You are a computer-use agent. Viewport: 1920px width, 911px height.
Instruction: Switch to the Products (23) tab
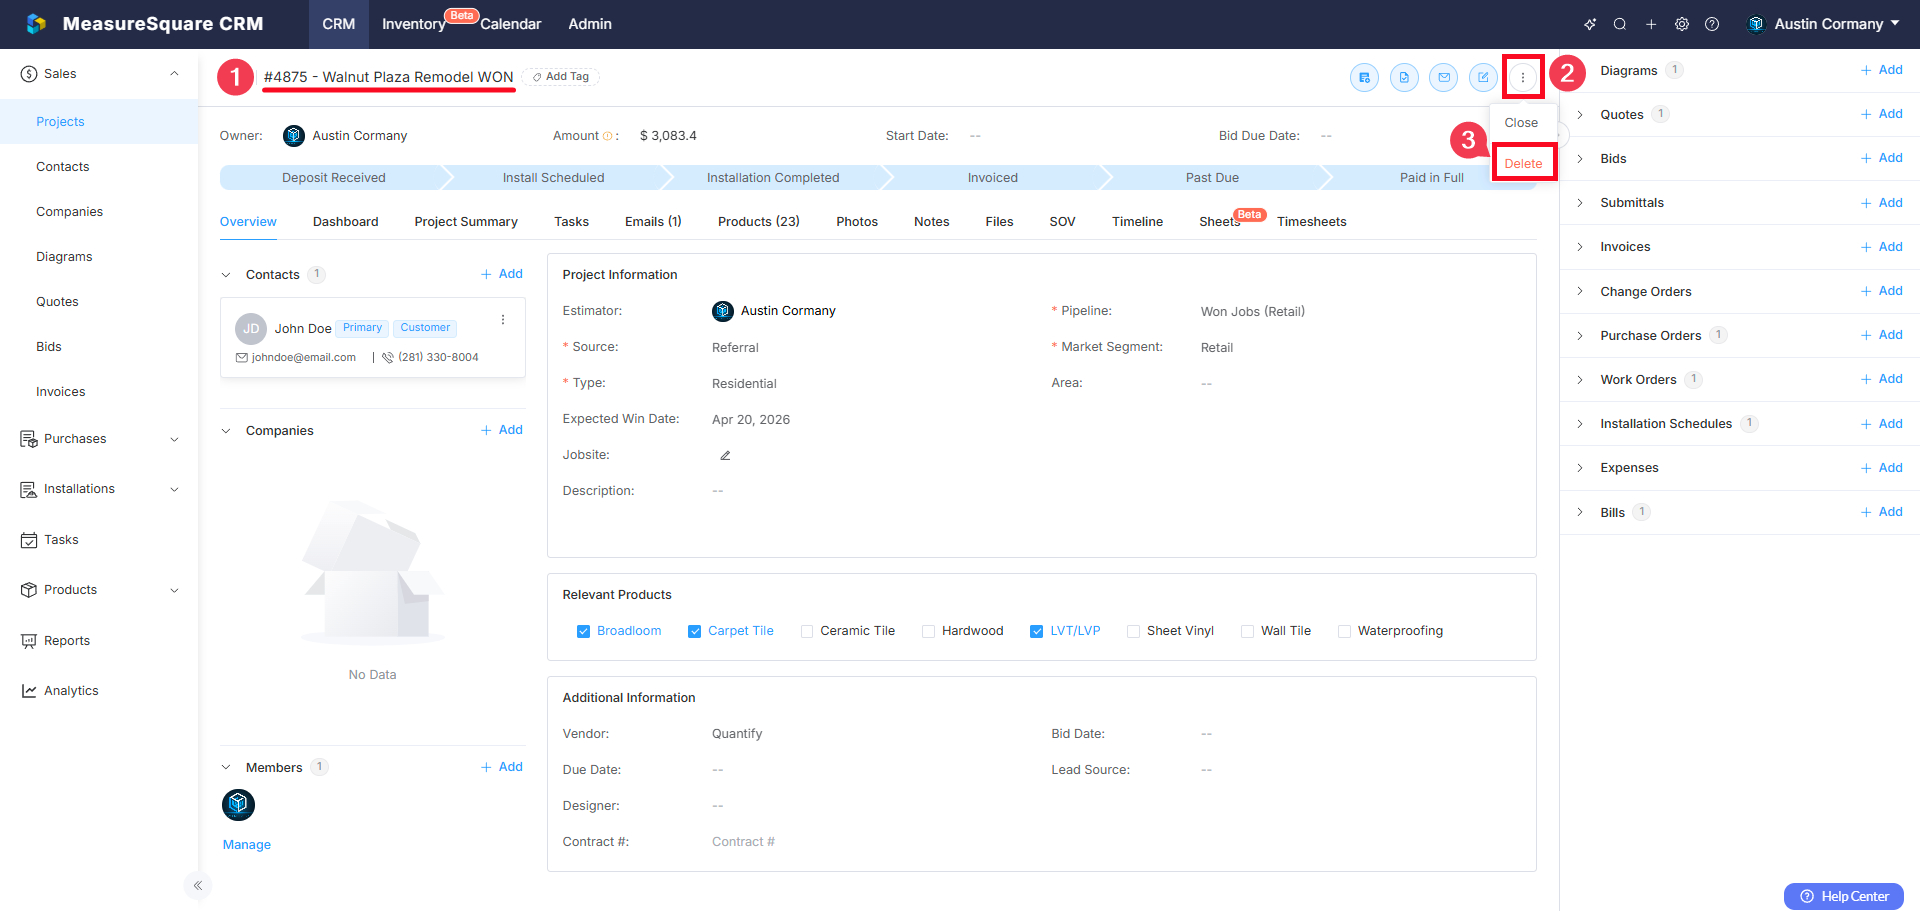coord(758,222)
